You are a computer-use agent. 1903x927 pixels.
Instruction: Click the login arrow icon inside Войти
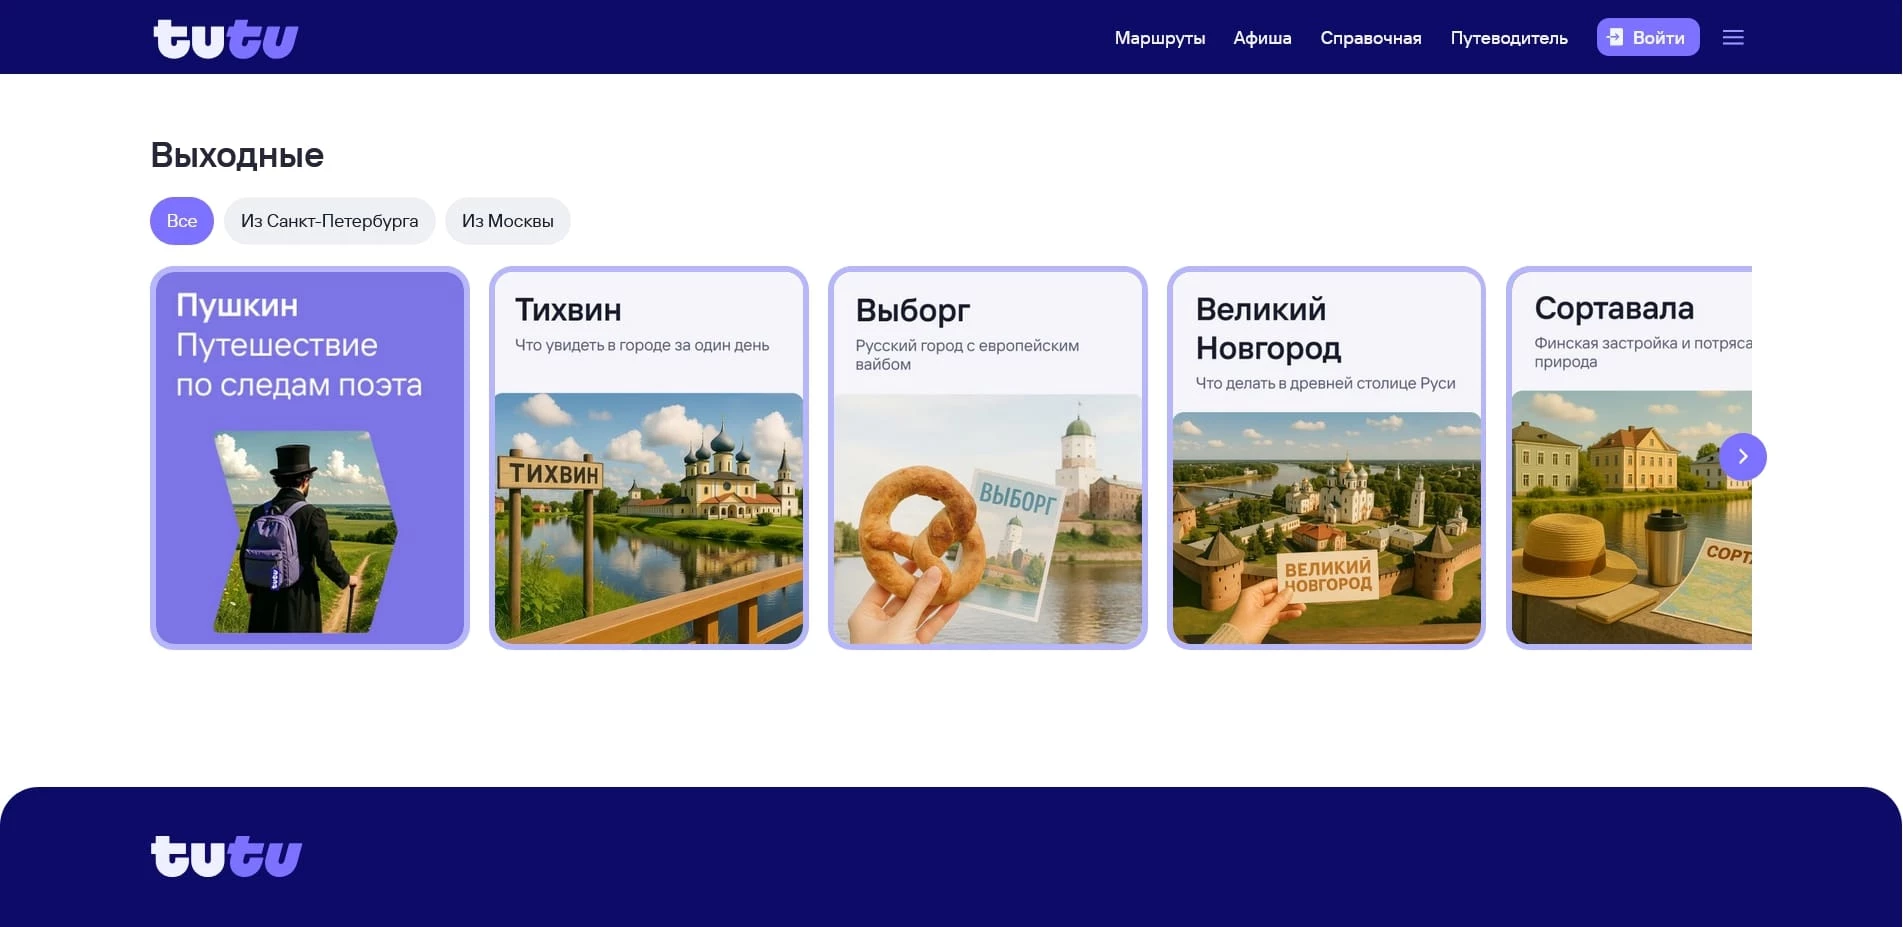tap(1614, 37)
